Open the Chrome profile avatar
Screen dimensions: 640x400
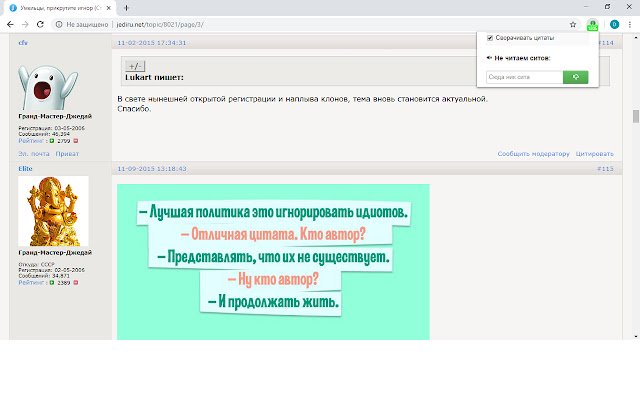(614, 24)
